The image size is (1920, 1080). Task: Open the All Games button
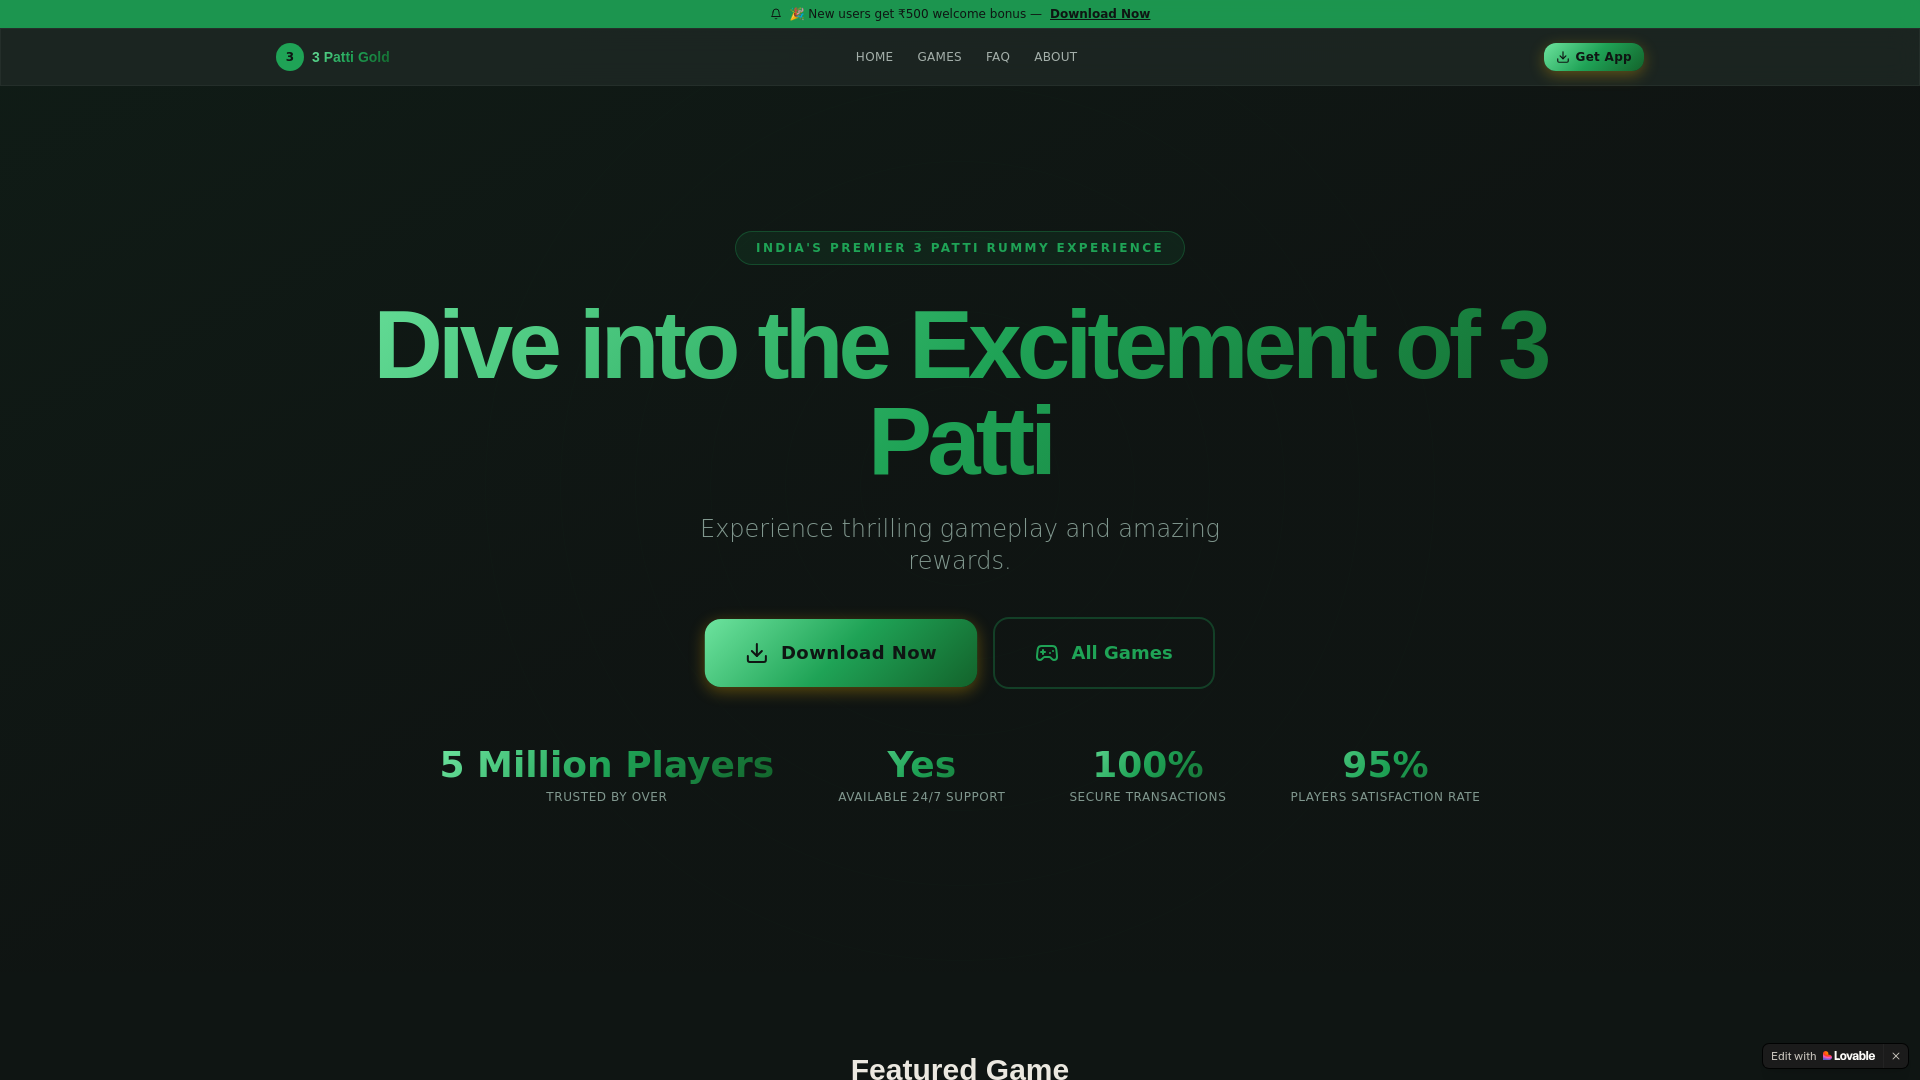(1104, 653)
